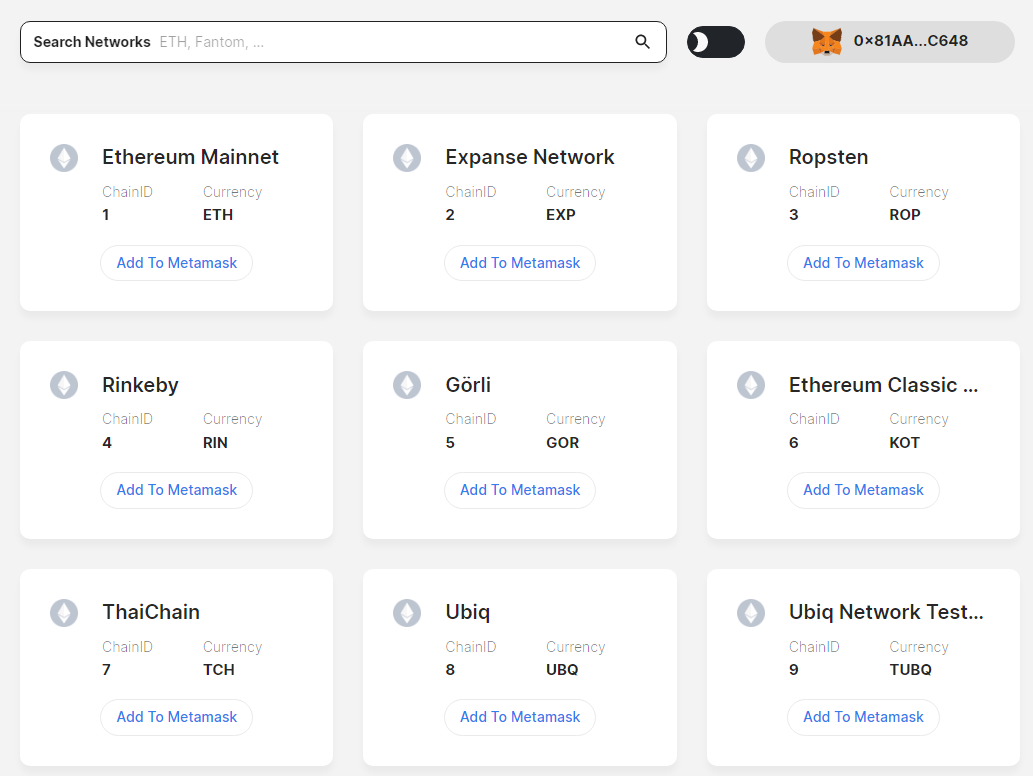
Task: Add Ethereum Mainnet to Metamask
Action: click(x=177, y=263)
